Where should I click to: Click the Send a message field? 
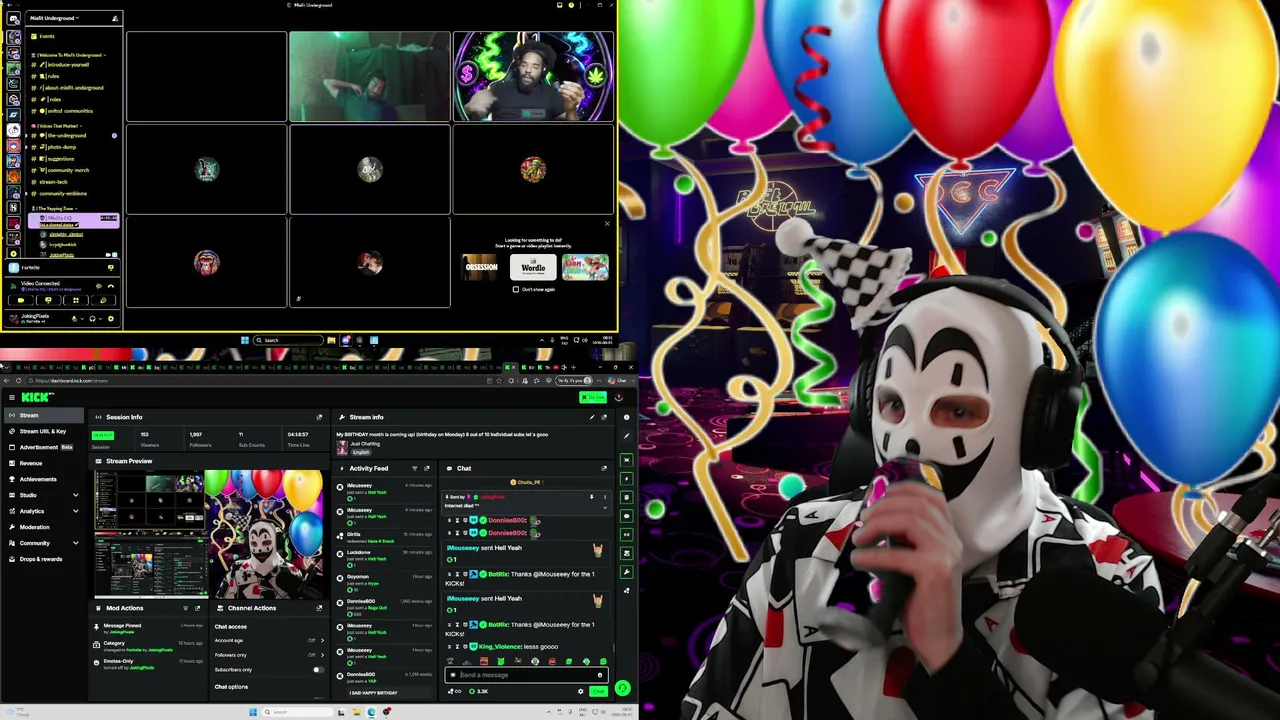point(527,675)
